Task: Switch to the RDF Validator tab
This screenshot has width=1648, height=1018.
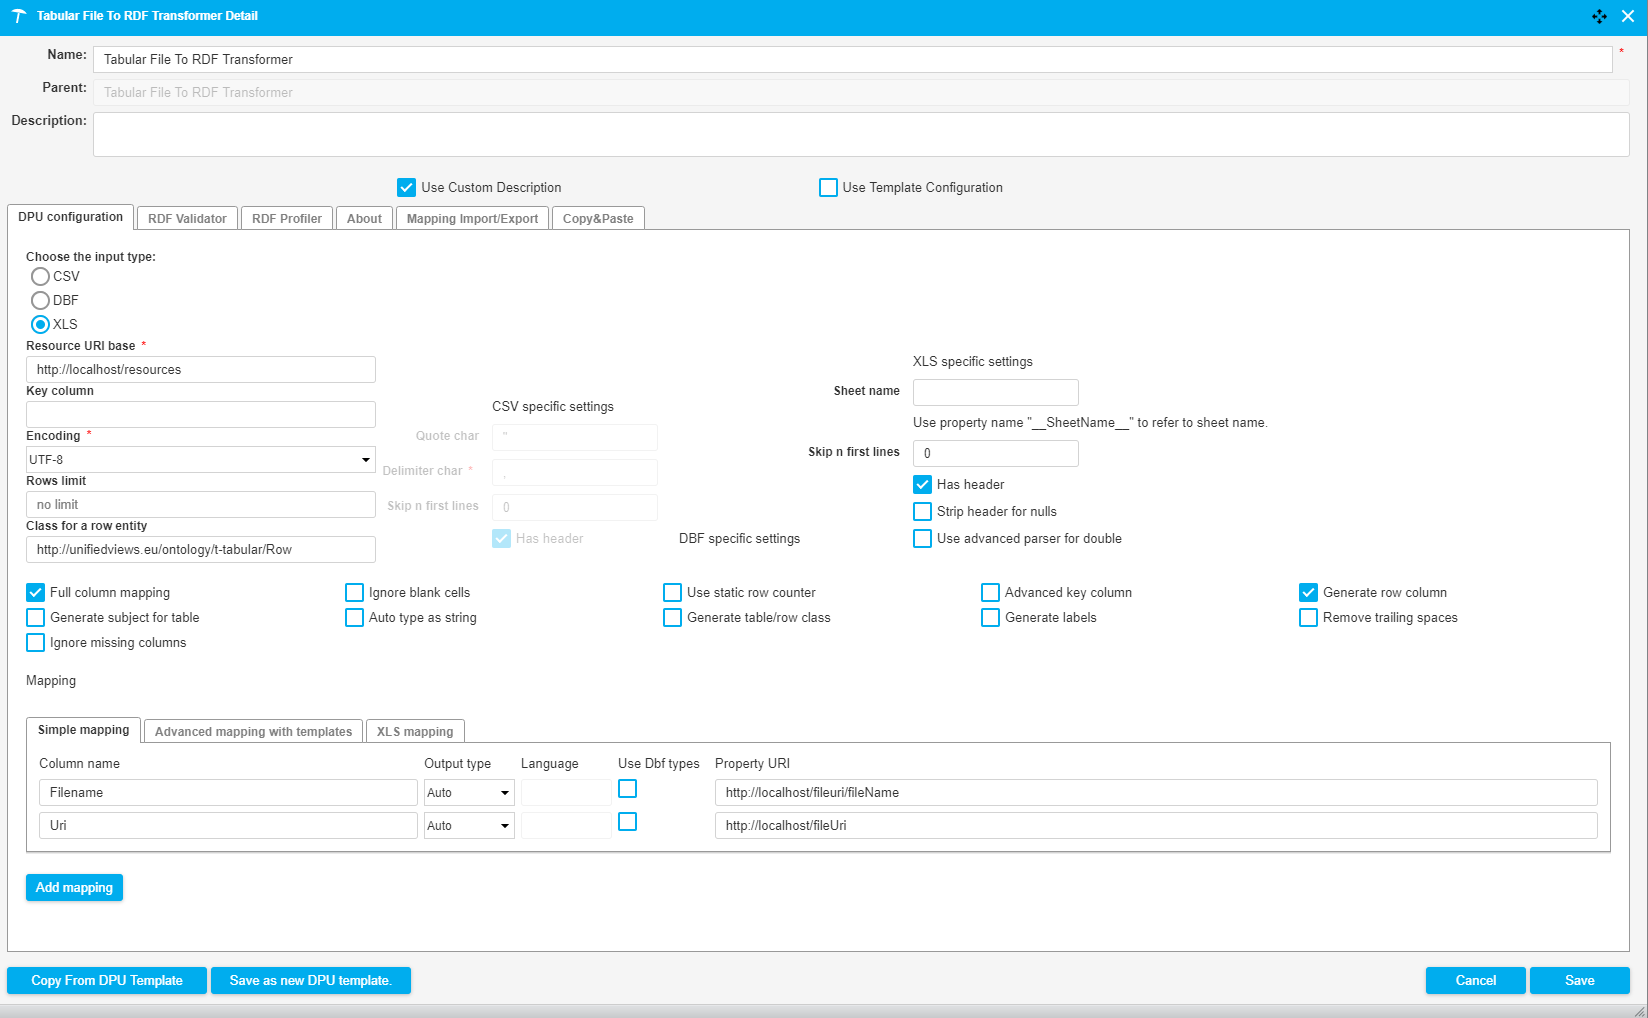Action: click(x=187, y=219)
